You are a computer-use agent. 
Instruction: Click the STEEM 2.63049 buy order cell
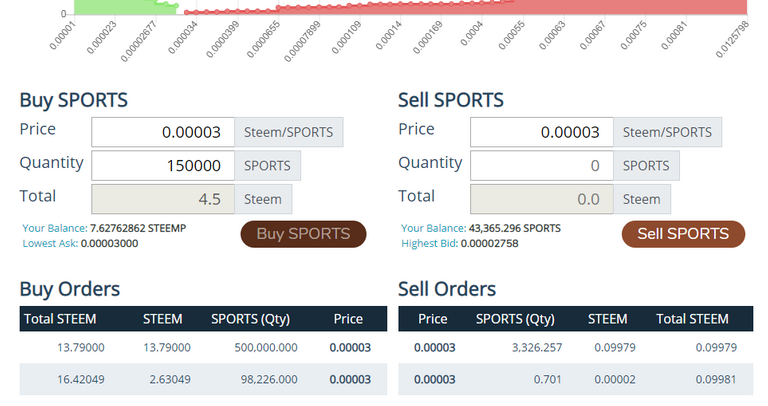[x=170, y=380]
